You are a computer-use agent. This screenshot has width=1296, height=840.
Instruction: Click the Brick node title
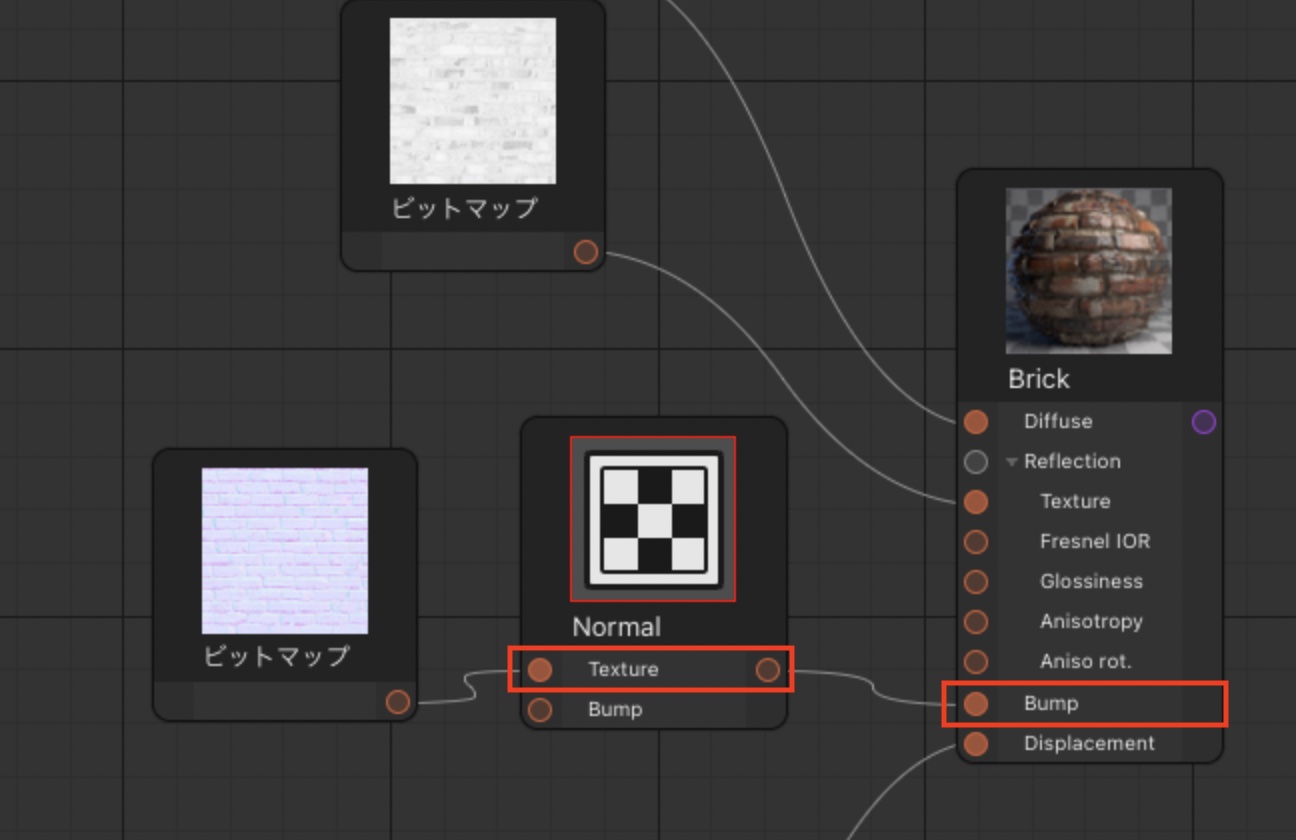pos(1039,379)
